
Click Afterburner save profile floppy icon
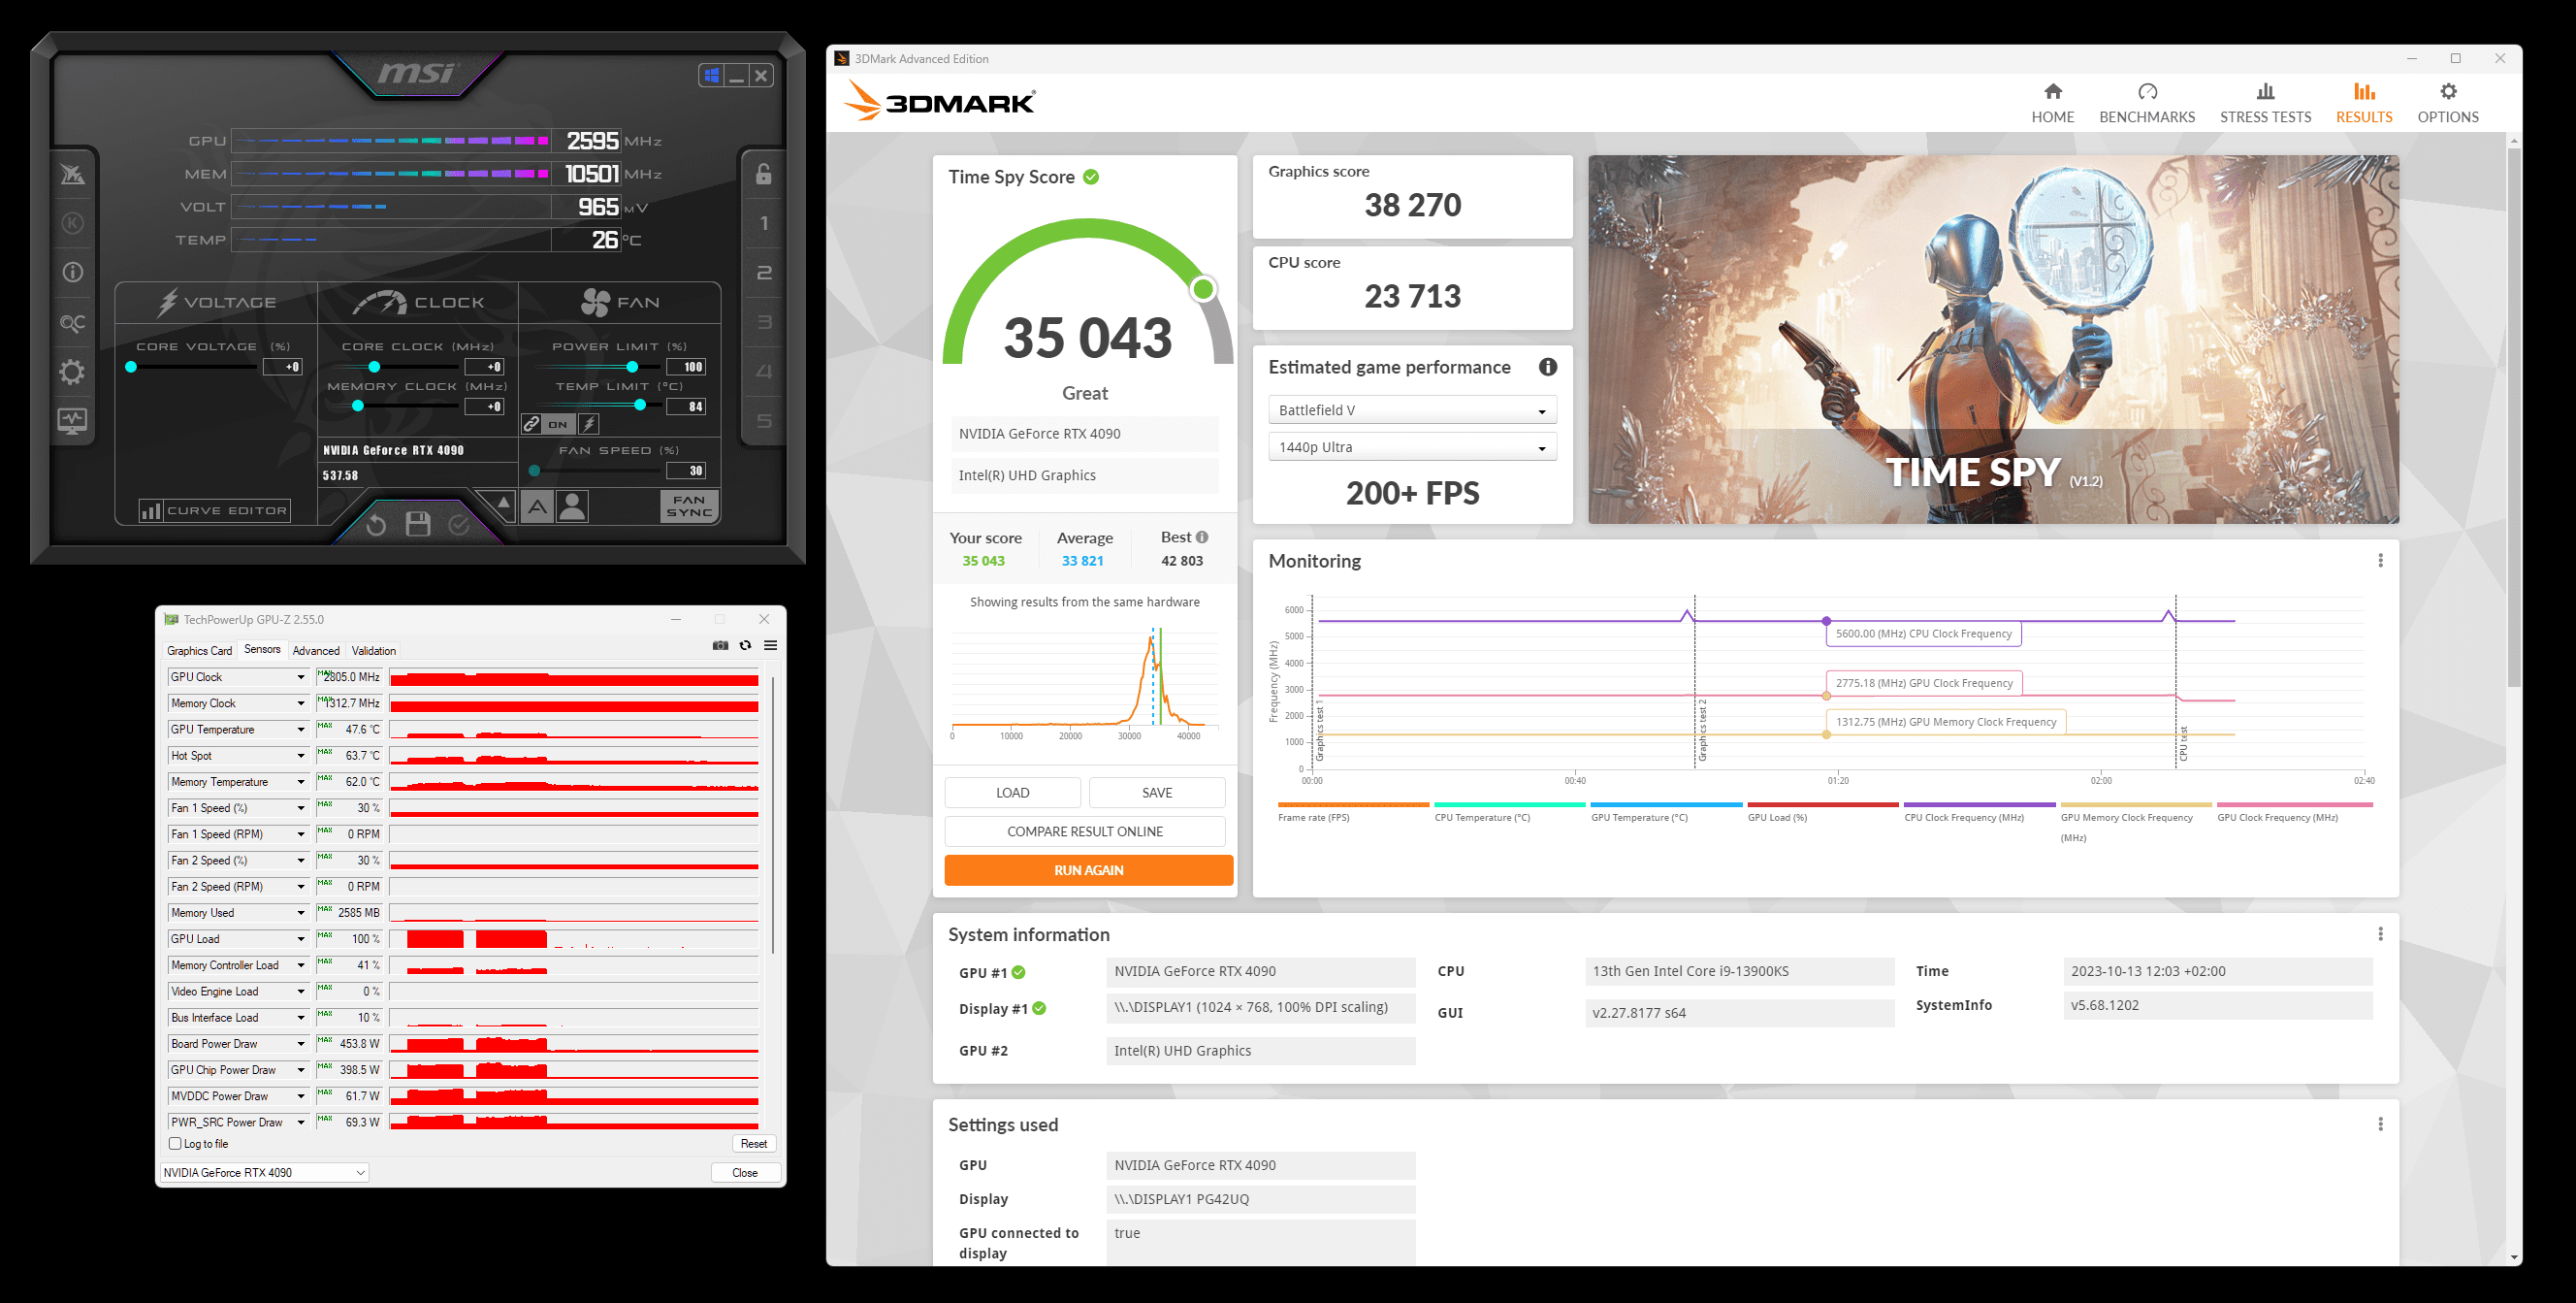(418, 524)
